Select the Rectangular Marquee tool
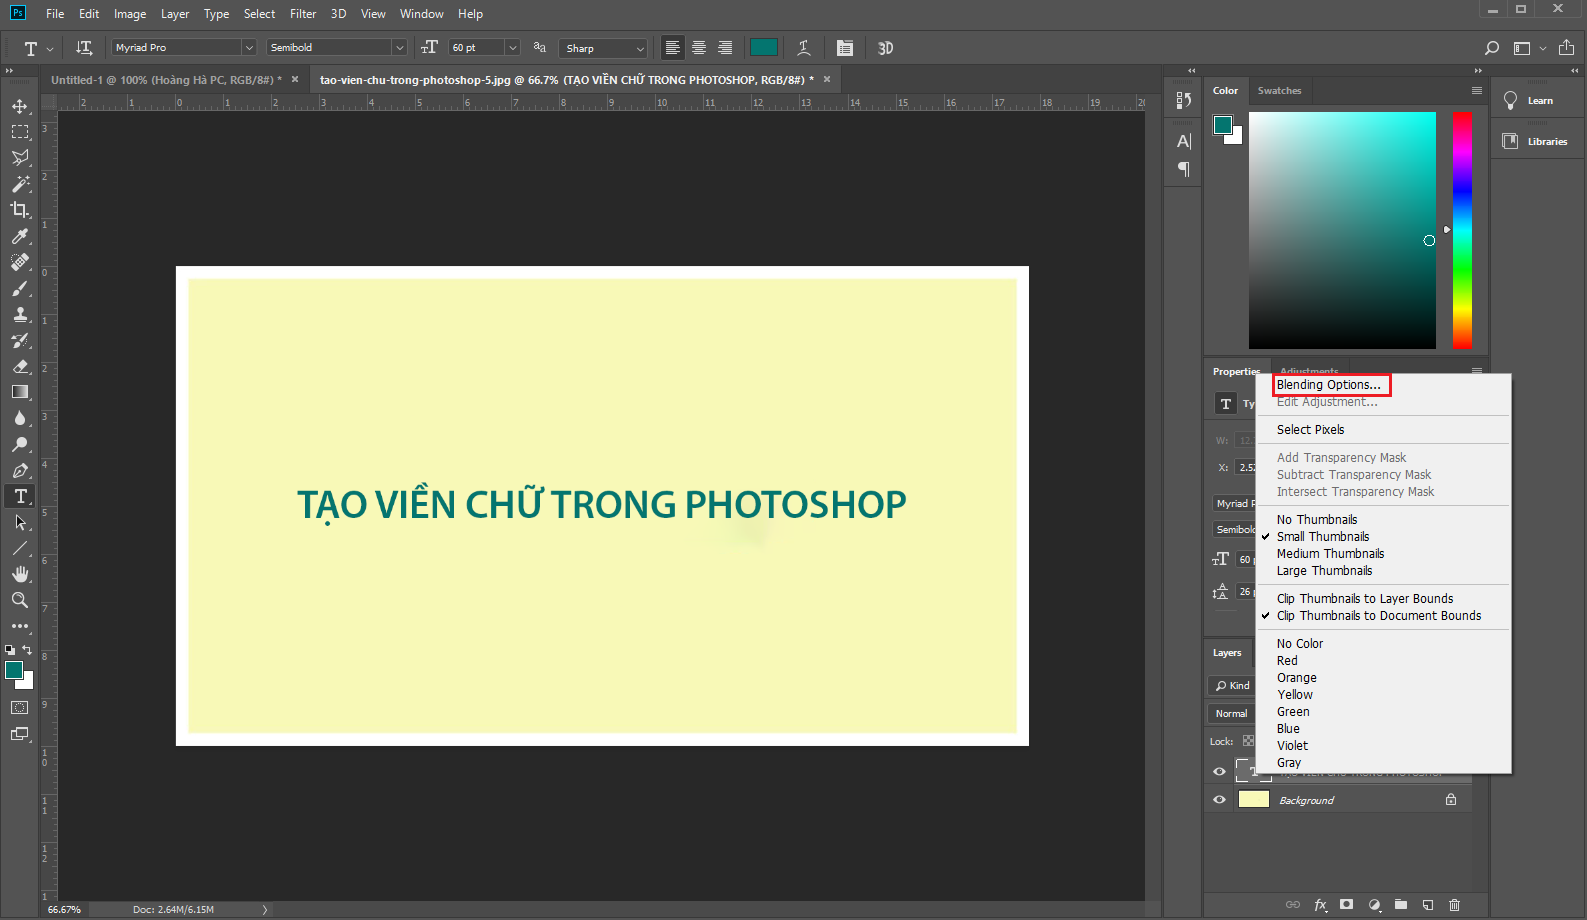Screen dimensions: 1587x920 (20, 132)
